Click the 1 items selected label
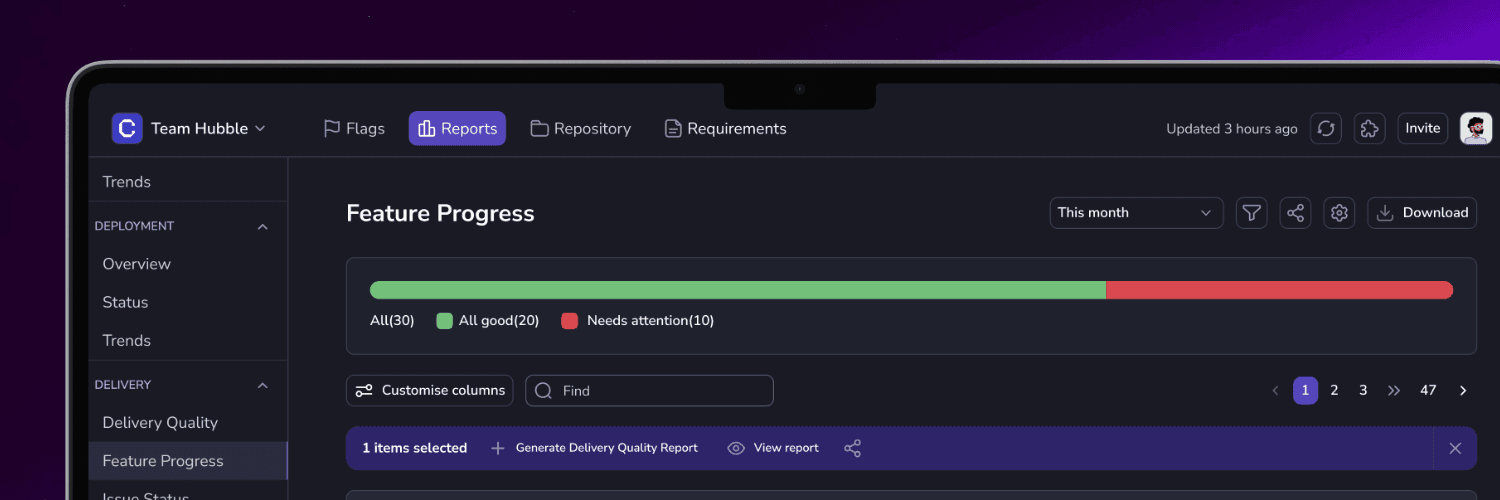1500x500 pixels. click(414, 448)
